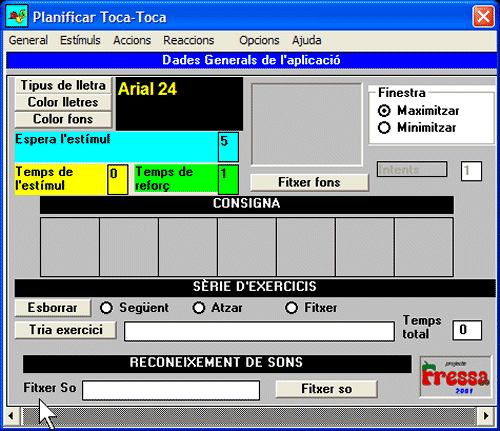The height and width of the screenshot is (431, 500).
Task: Open the Reaccions menu
Action: tap(189, 40)
